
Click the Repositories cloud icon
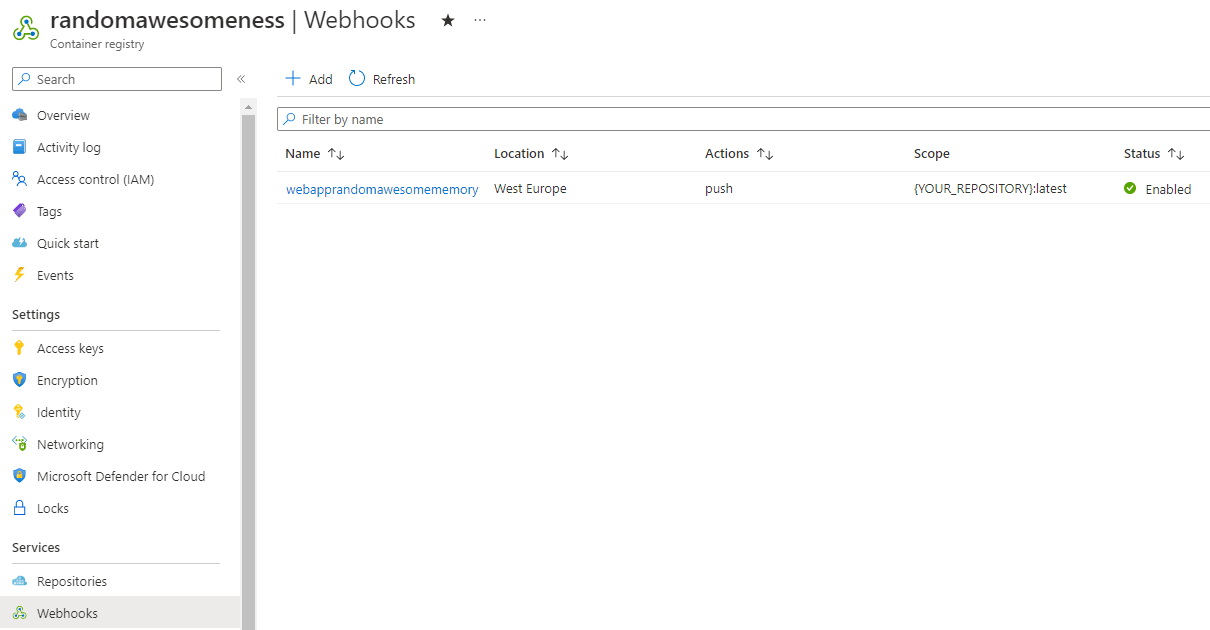click(19, 581)
